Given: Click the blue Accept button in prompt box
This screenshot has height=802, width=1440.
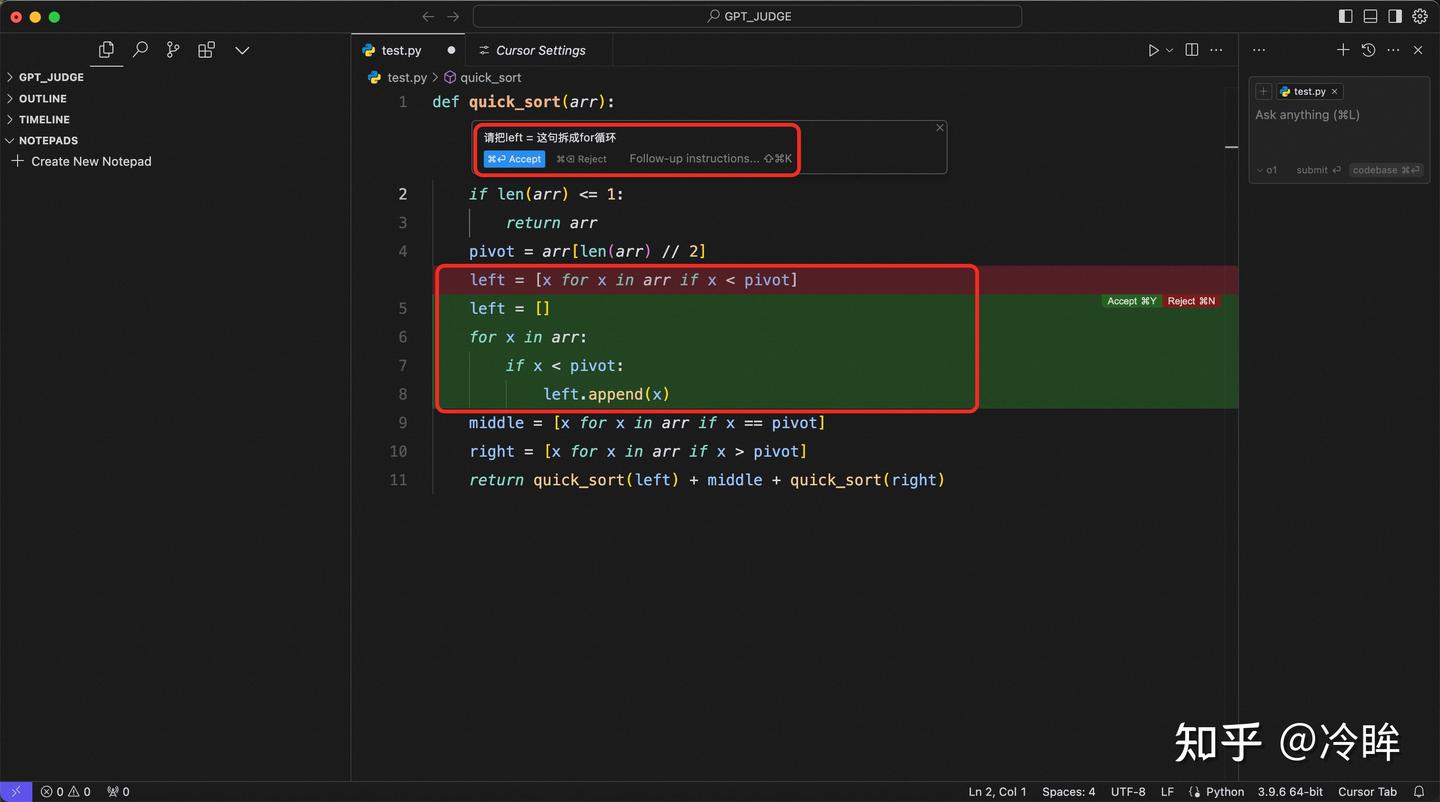Looking at the screenshot, I should [x=514, y=159].
